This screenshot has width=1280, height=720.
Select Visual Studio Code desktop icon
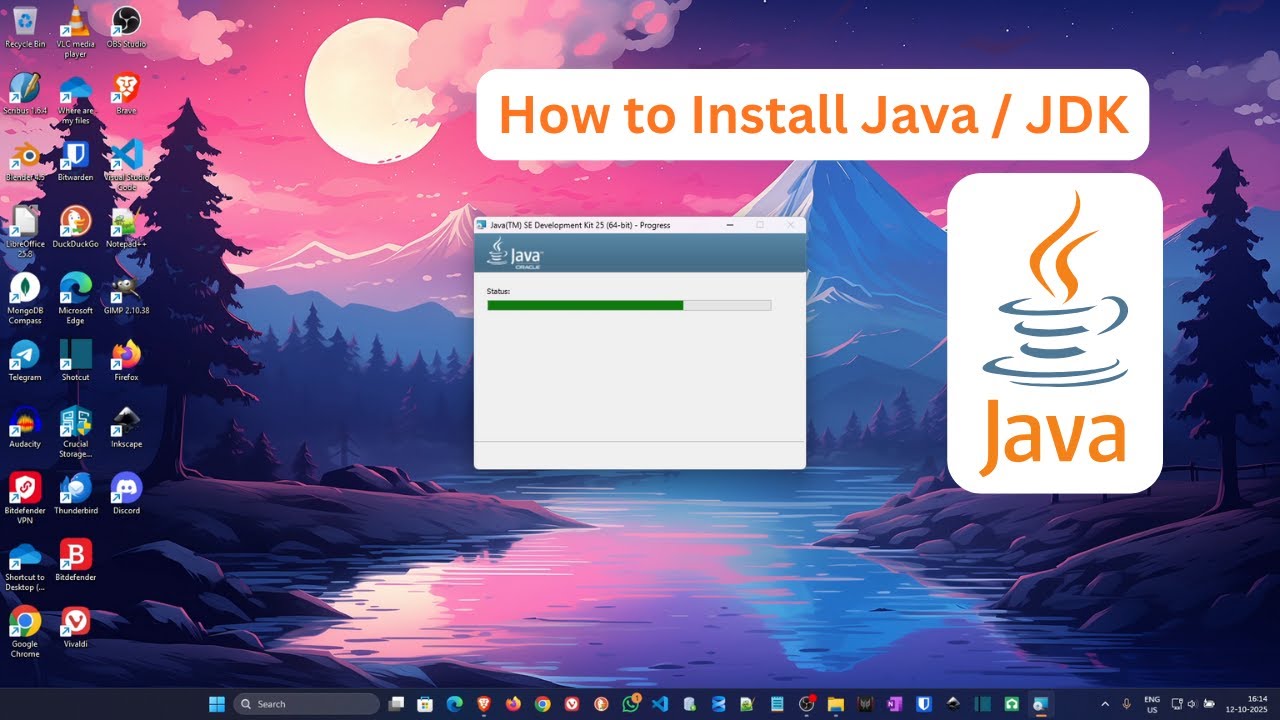click(x=126, y=165)
